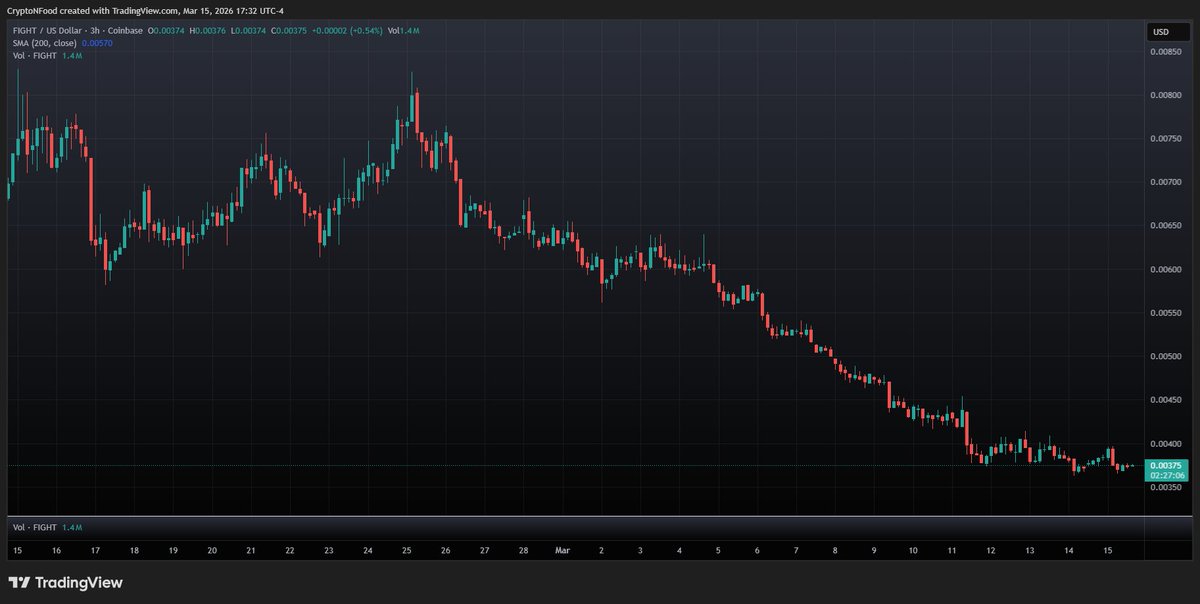Select the SMA (200, close) indicator legend

[44, 43]
